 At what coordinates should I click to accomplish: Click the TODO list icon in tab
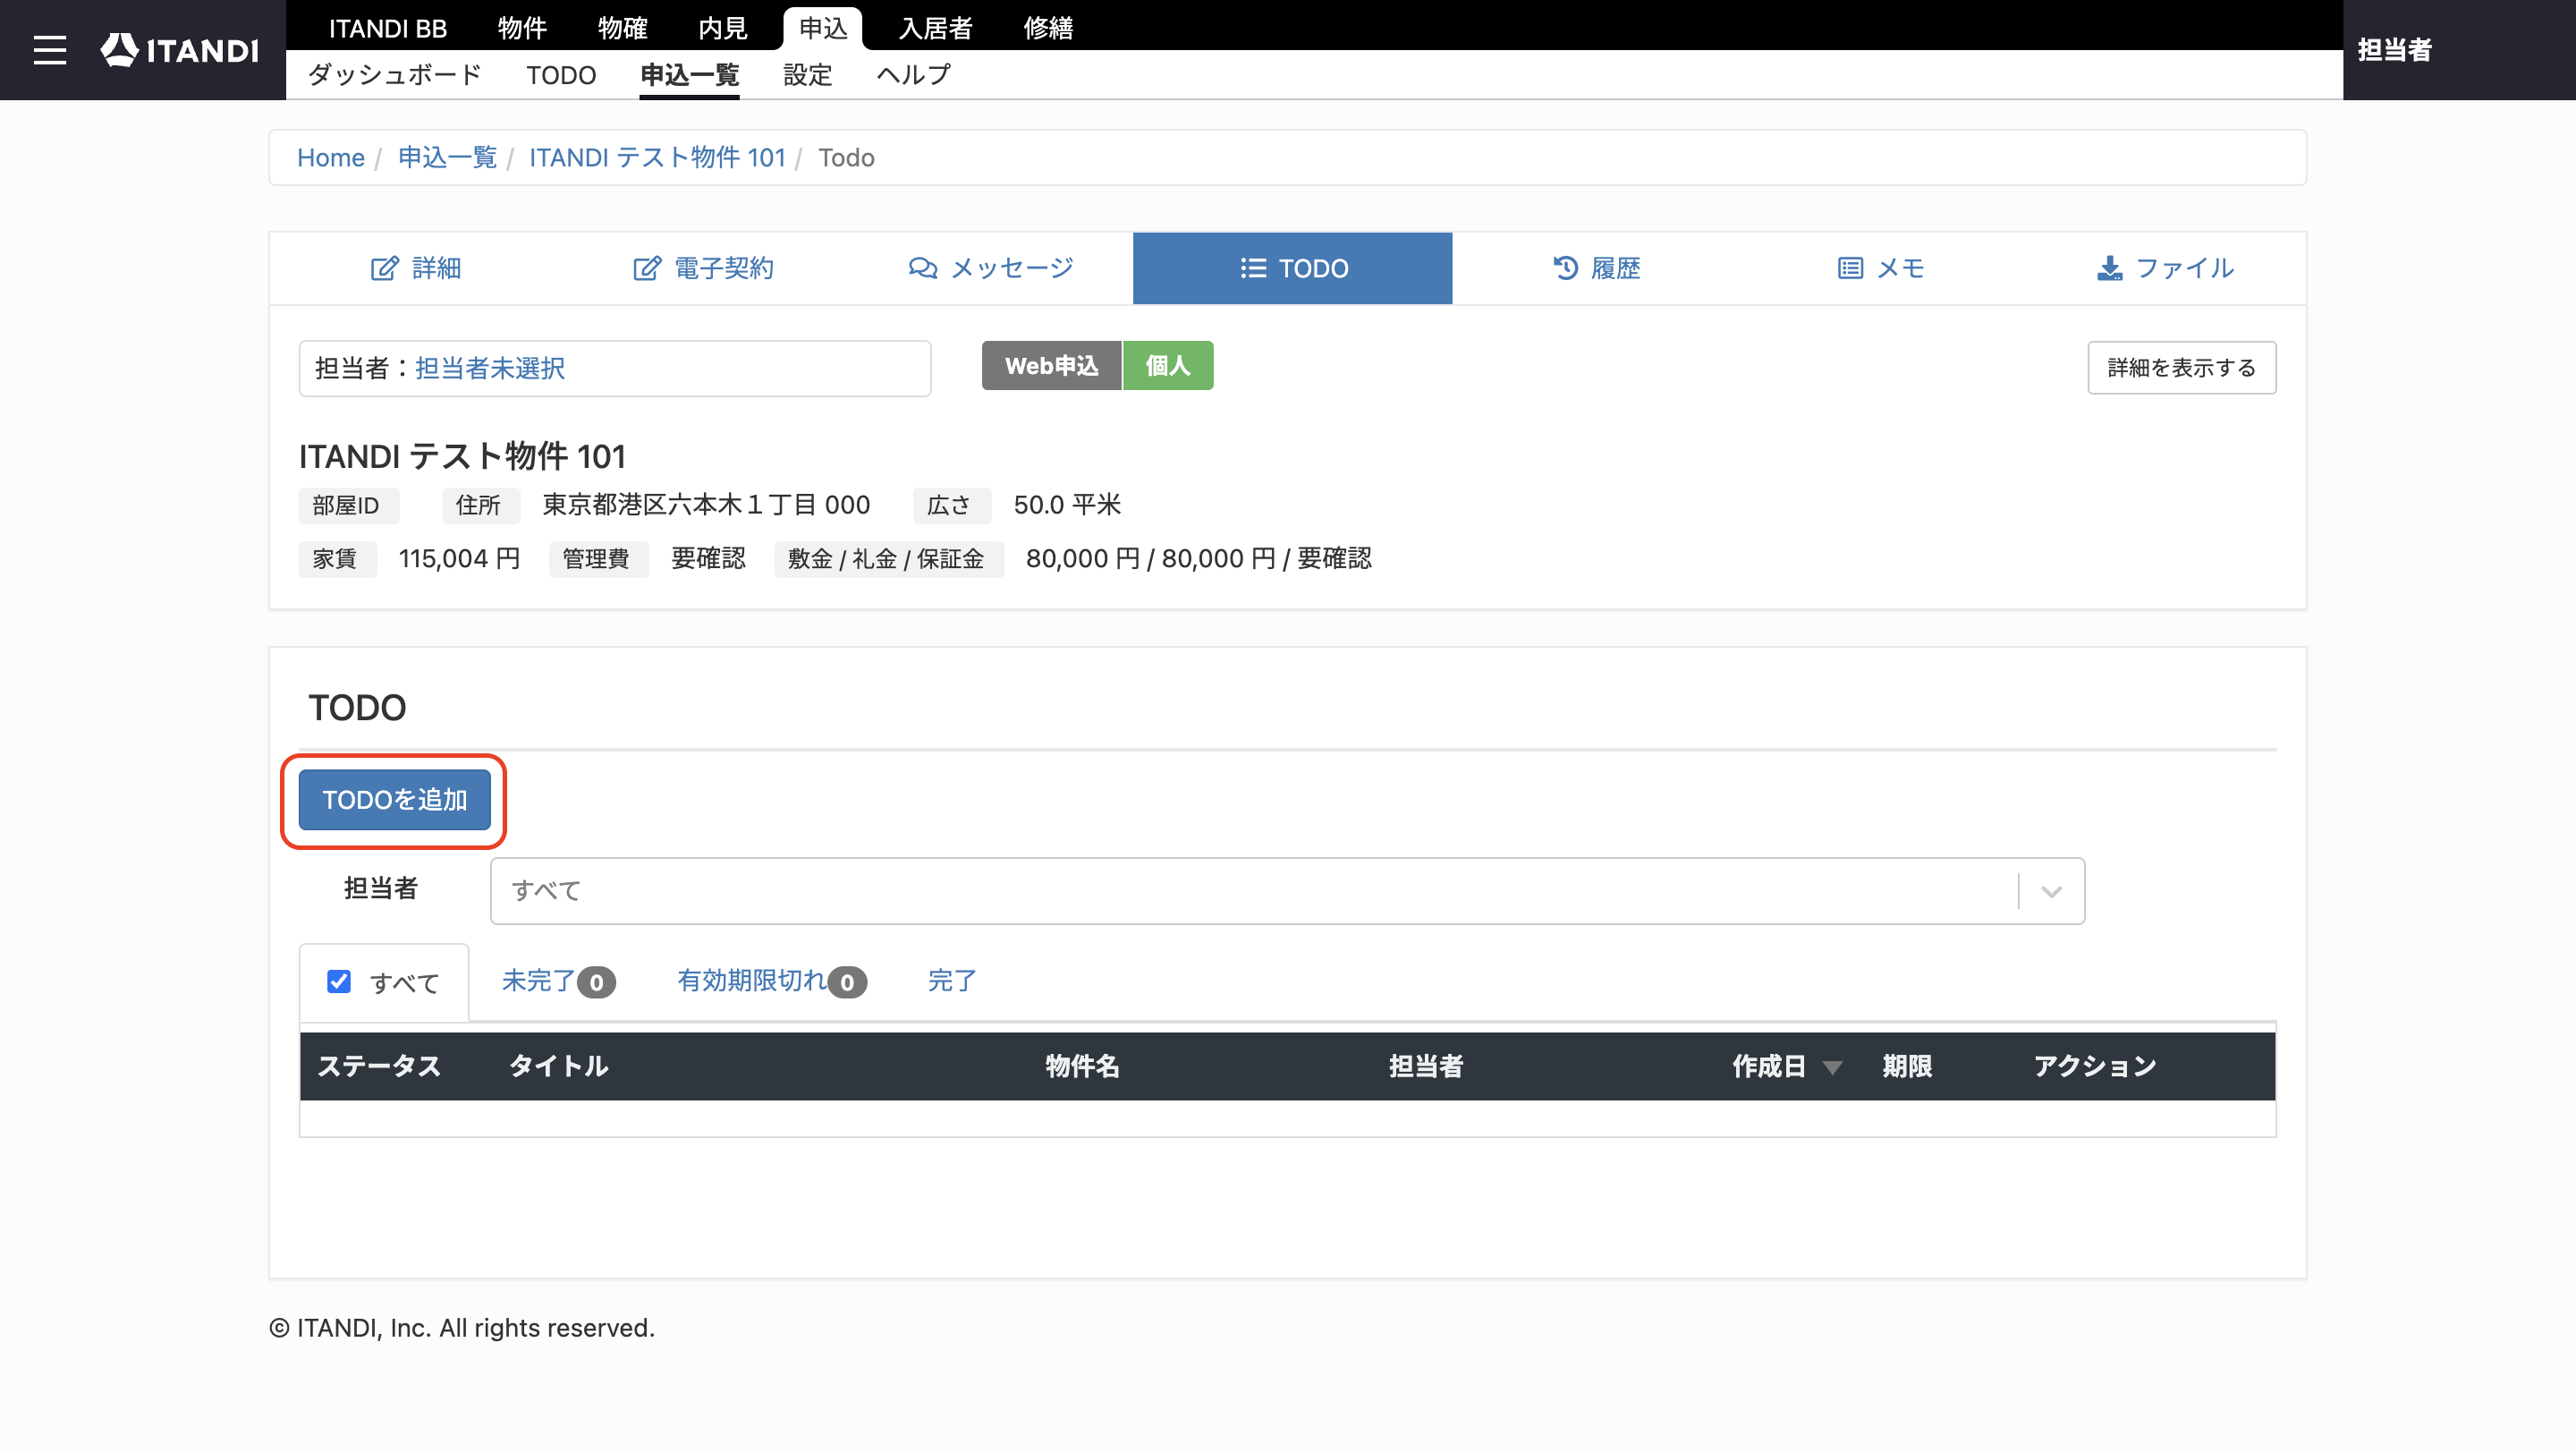click(1253, 268)
